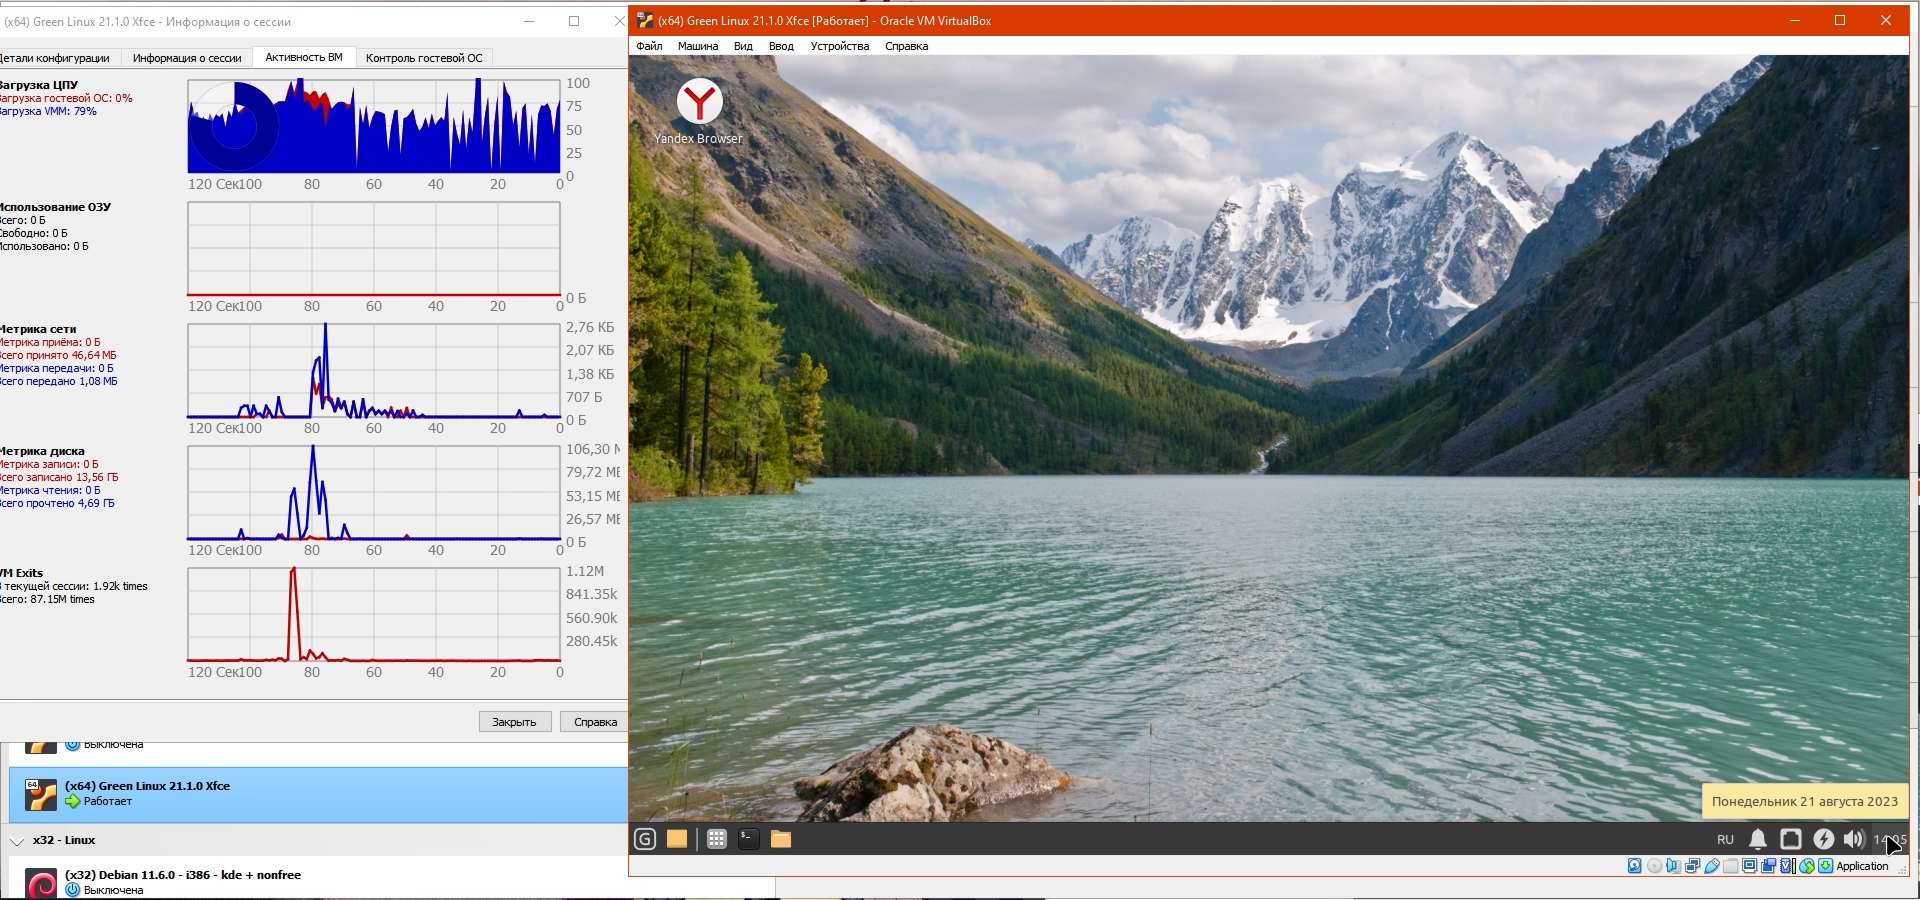
Task: Click the date tooltip 'Понедельник 21 августа 2023'
Action: tap(1805, 801)
